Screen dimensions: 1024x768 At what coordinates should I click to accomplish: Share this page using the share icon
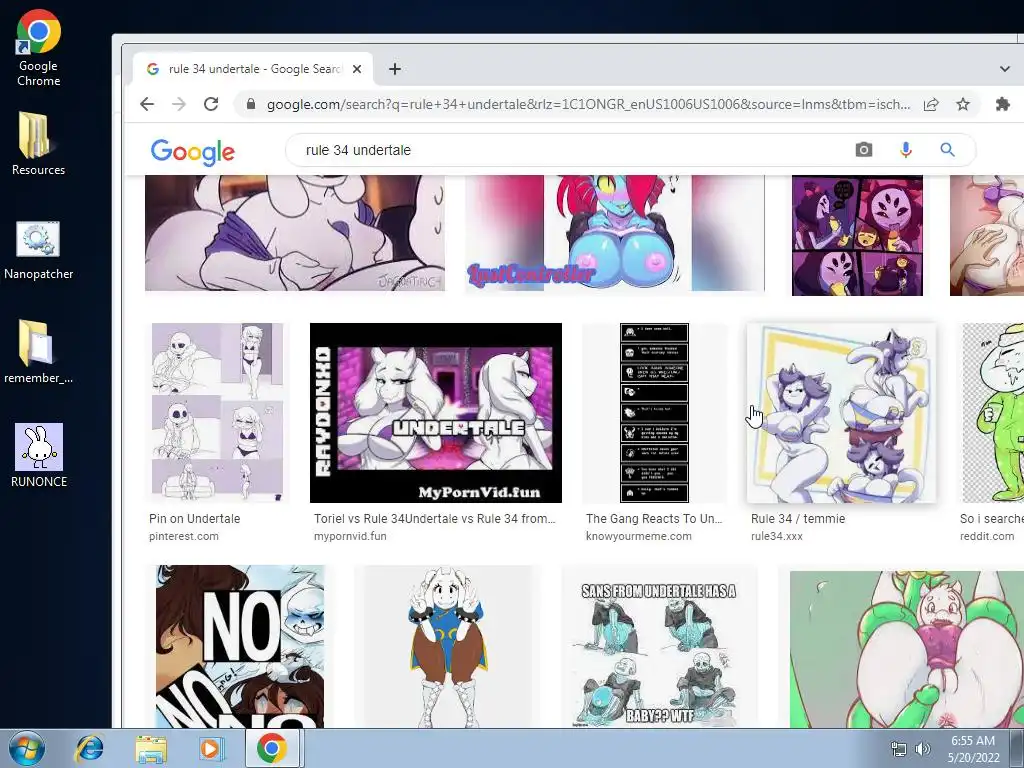931,104
